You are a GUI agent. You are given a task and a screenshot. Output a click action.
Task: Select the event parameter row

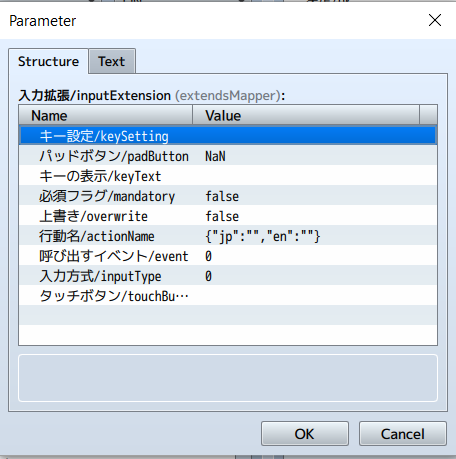[x=228, y=256]
